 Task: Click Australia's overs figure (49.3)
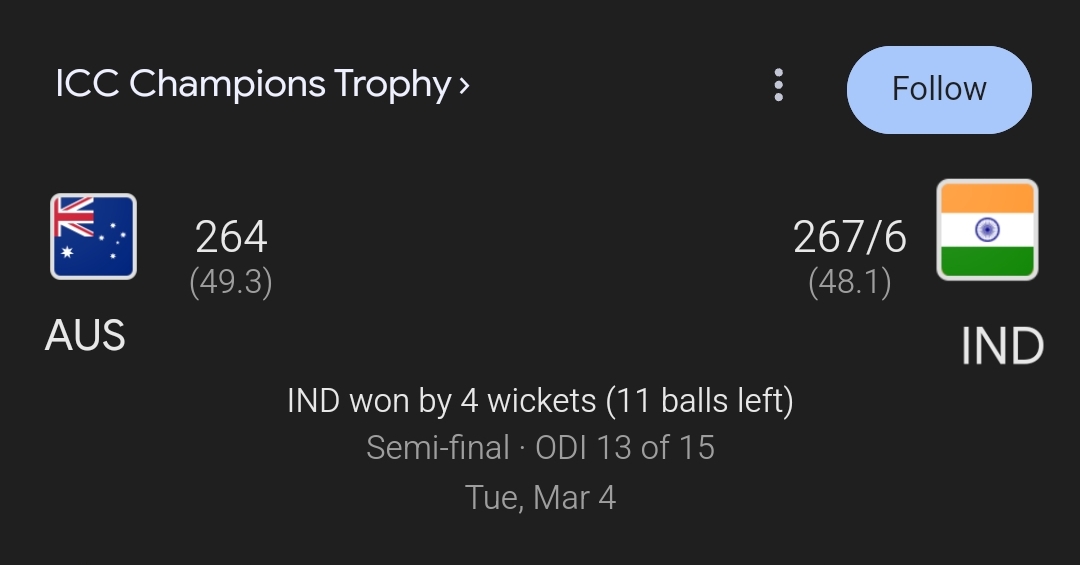tap(231, 283)
